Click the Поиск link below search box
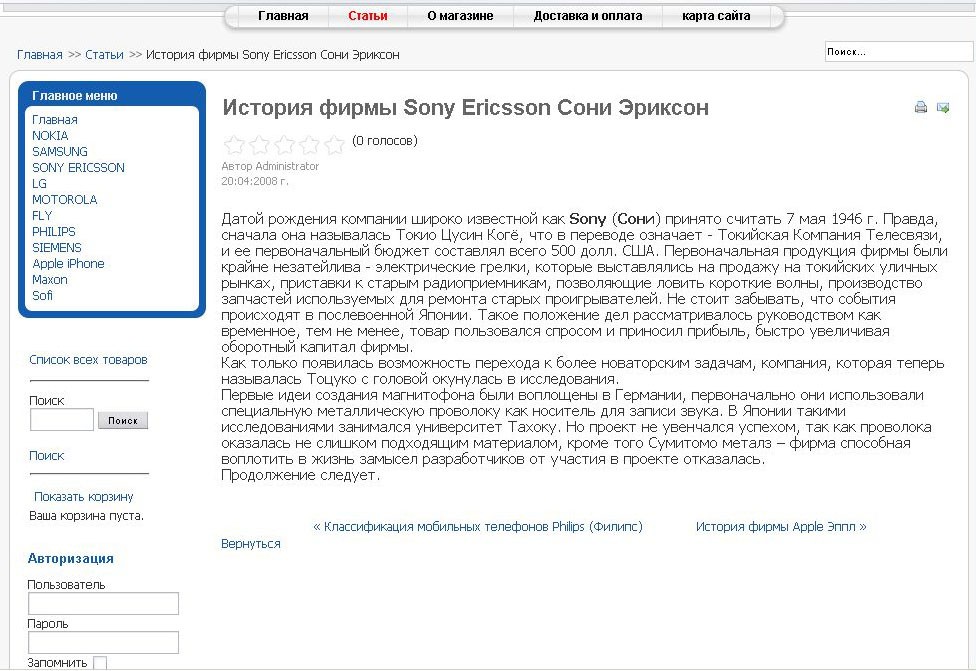This screenshot has width=976, height=671. (47, 456)
